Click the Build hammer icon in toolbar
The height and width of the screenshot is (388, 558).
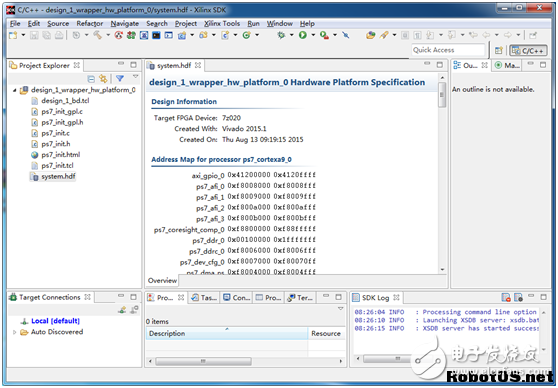tap(98, 35)
